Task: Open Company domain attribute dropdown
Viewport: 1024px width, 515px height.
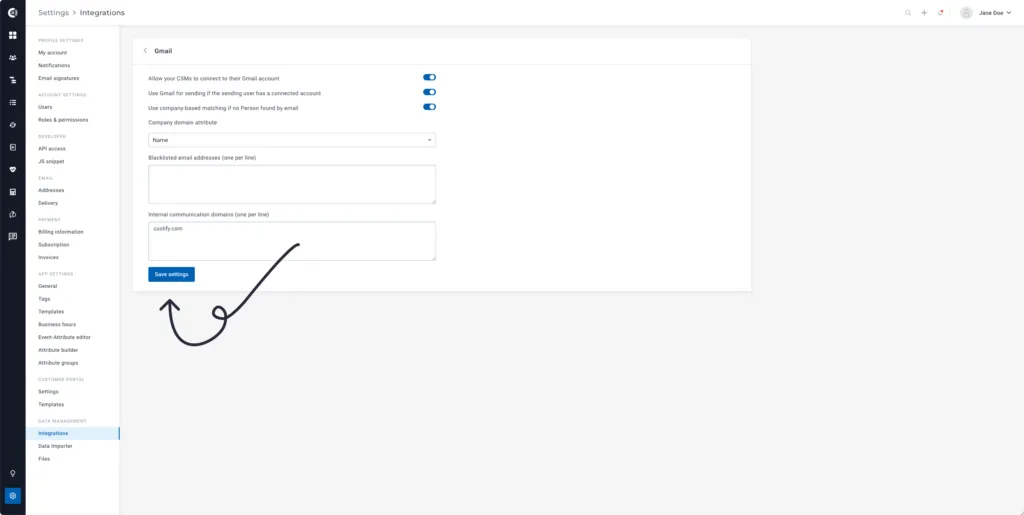Action: pos(292,140)
